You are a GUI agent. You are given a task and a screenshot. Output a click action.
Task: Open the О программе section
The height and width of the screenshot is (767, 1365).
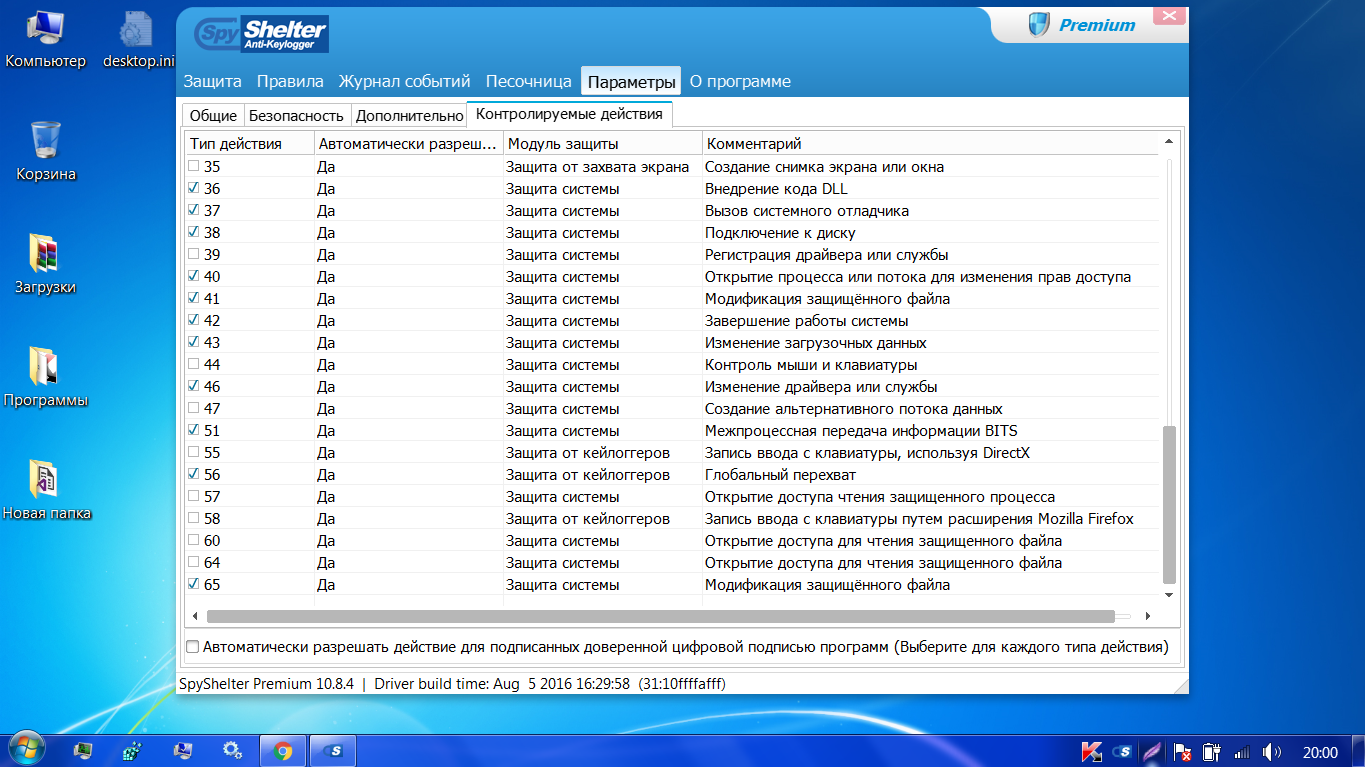pos(740,81)
